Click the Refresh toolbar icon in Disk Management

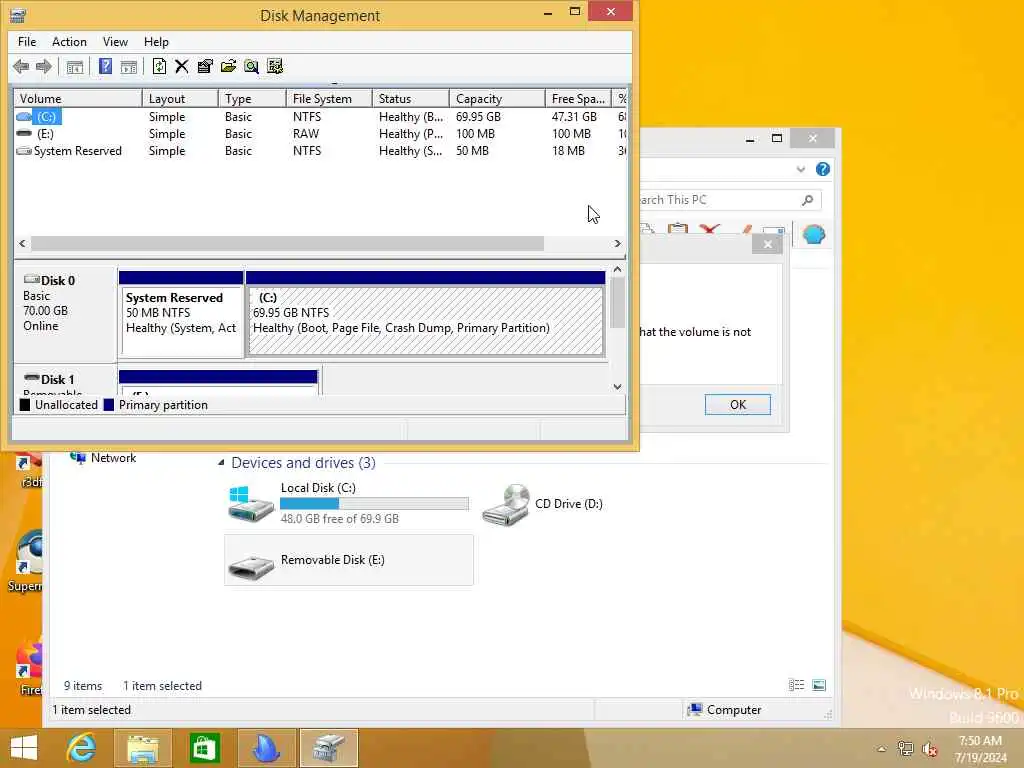[159, 66]
